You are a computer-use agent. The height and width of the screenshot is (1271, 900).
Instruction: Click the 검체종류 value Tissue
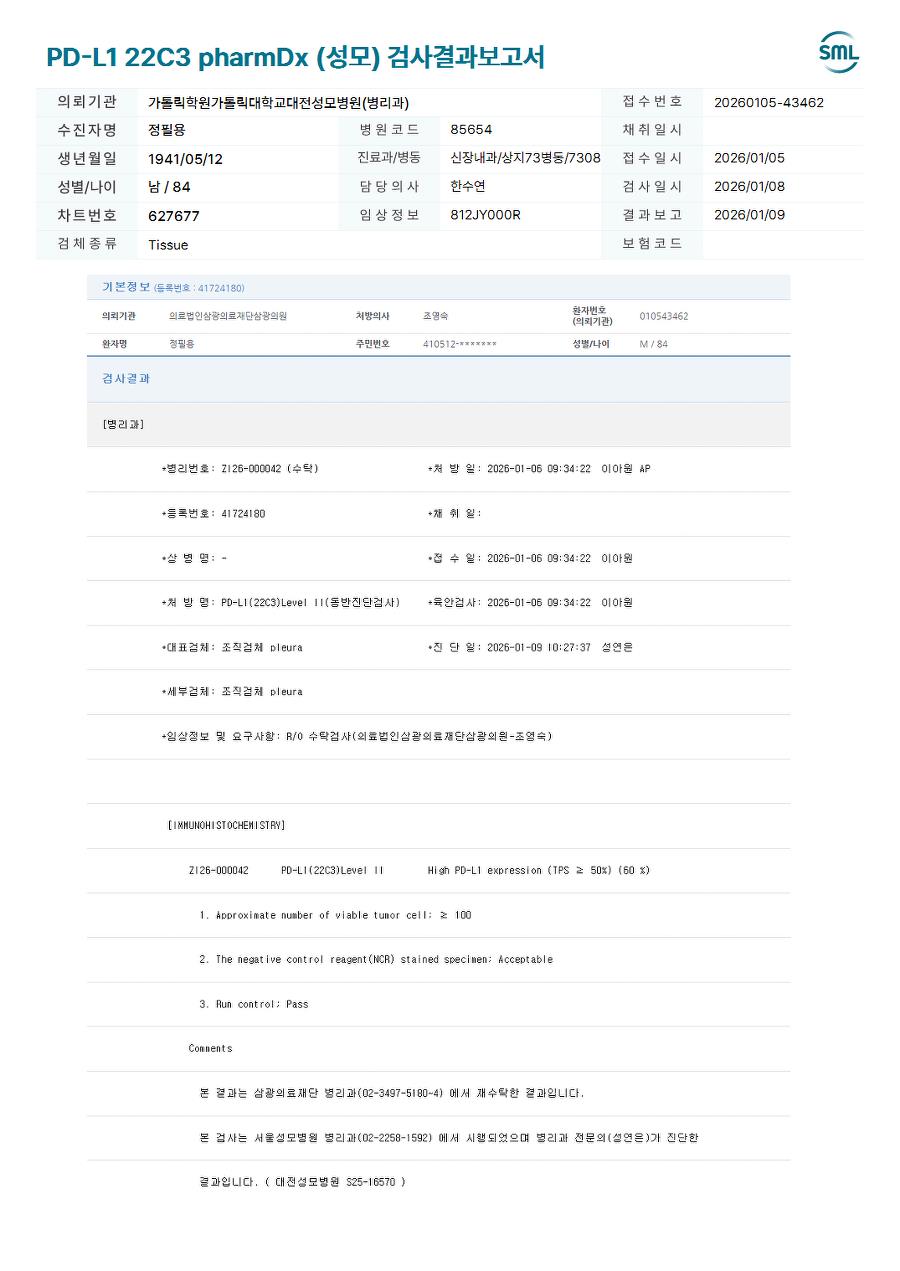click(168, 245)
